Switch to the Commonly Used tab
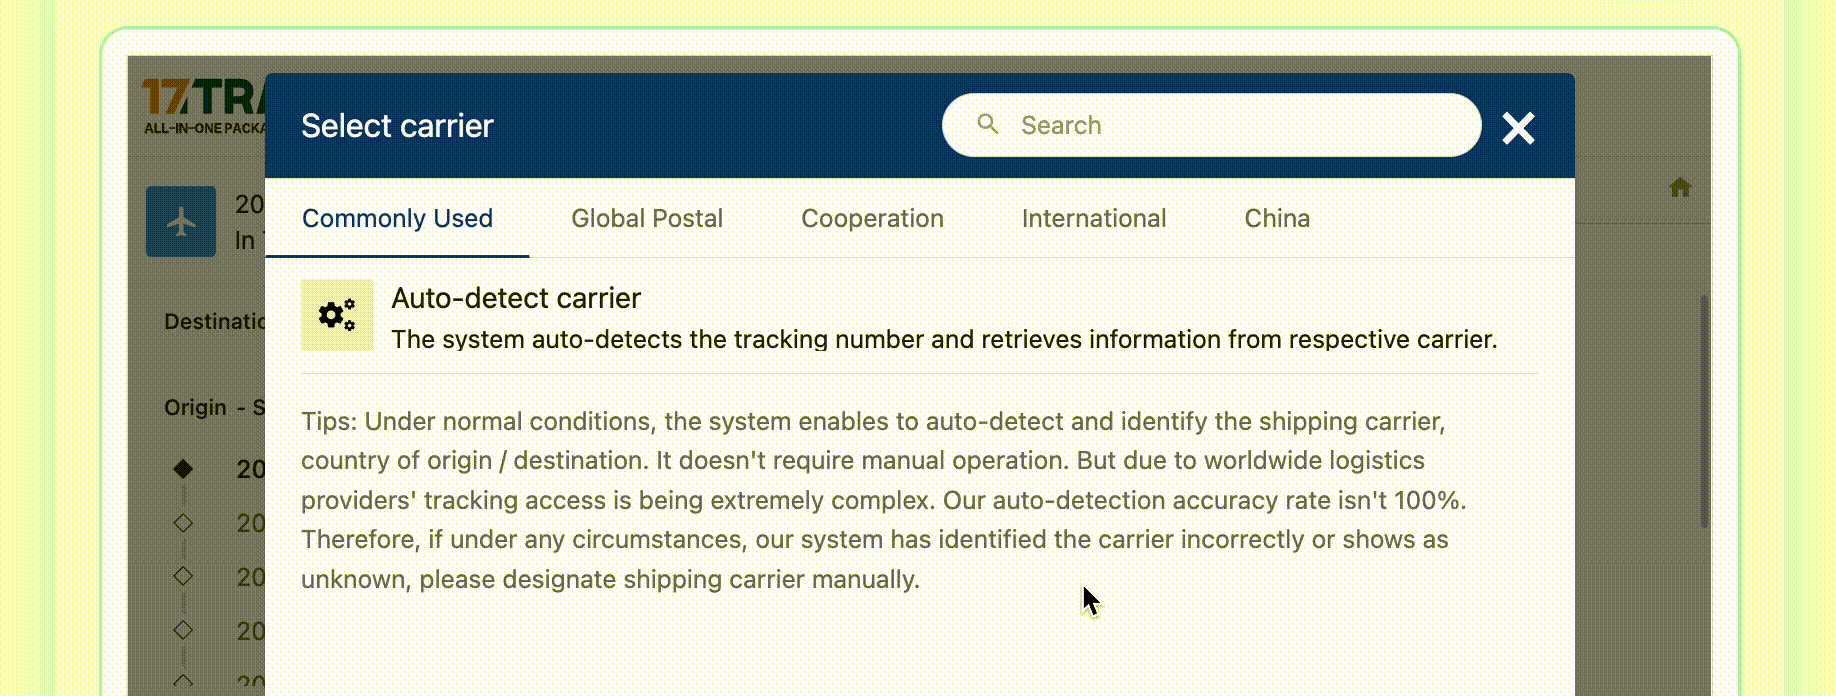This screenshot has width=1836, height=696. pyautogui.click(x=397, y=218)
